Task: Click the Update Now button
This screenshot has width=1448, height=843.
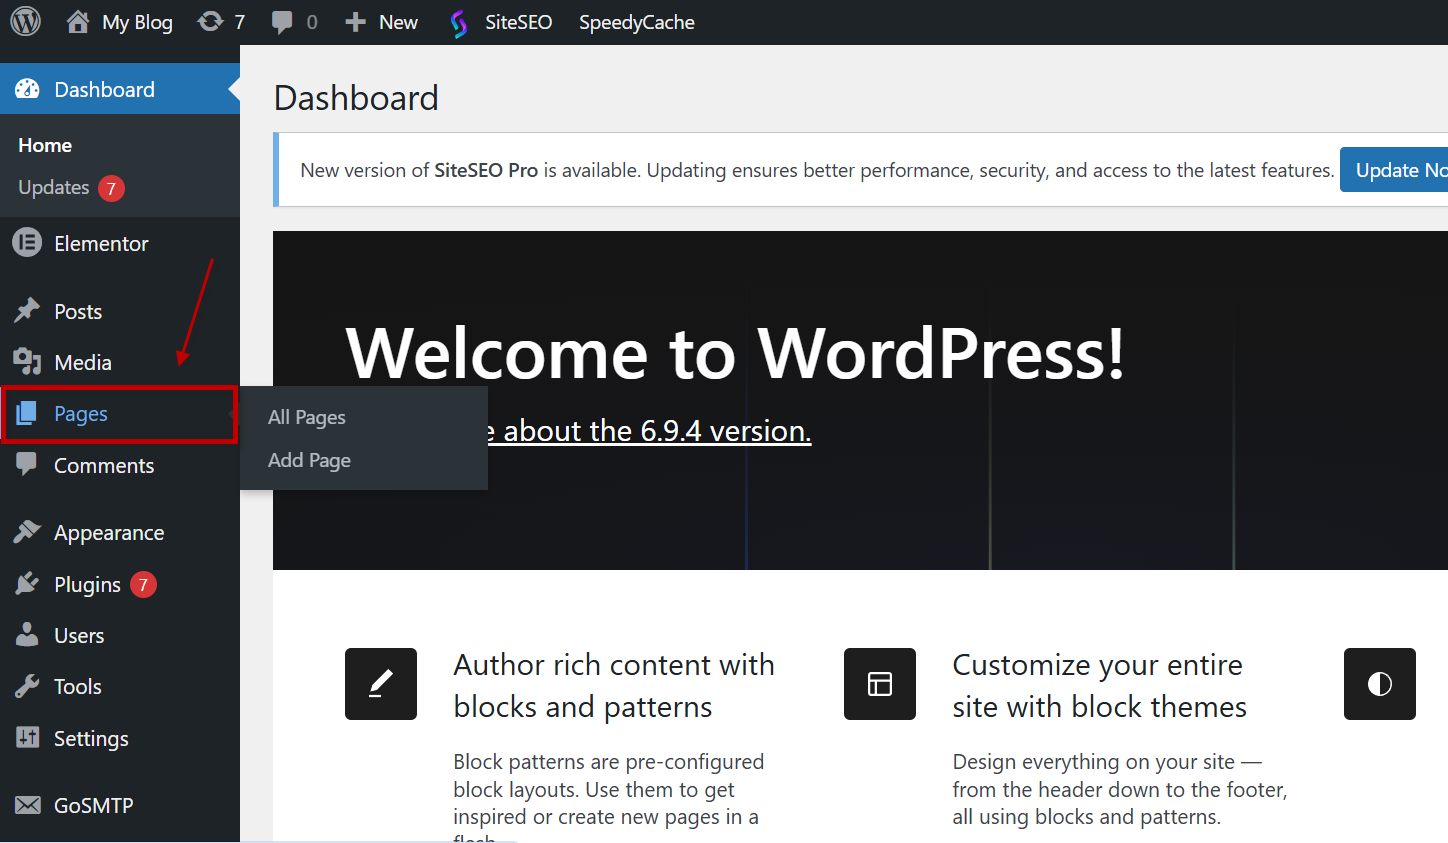Action: click(1397, 170)
